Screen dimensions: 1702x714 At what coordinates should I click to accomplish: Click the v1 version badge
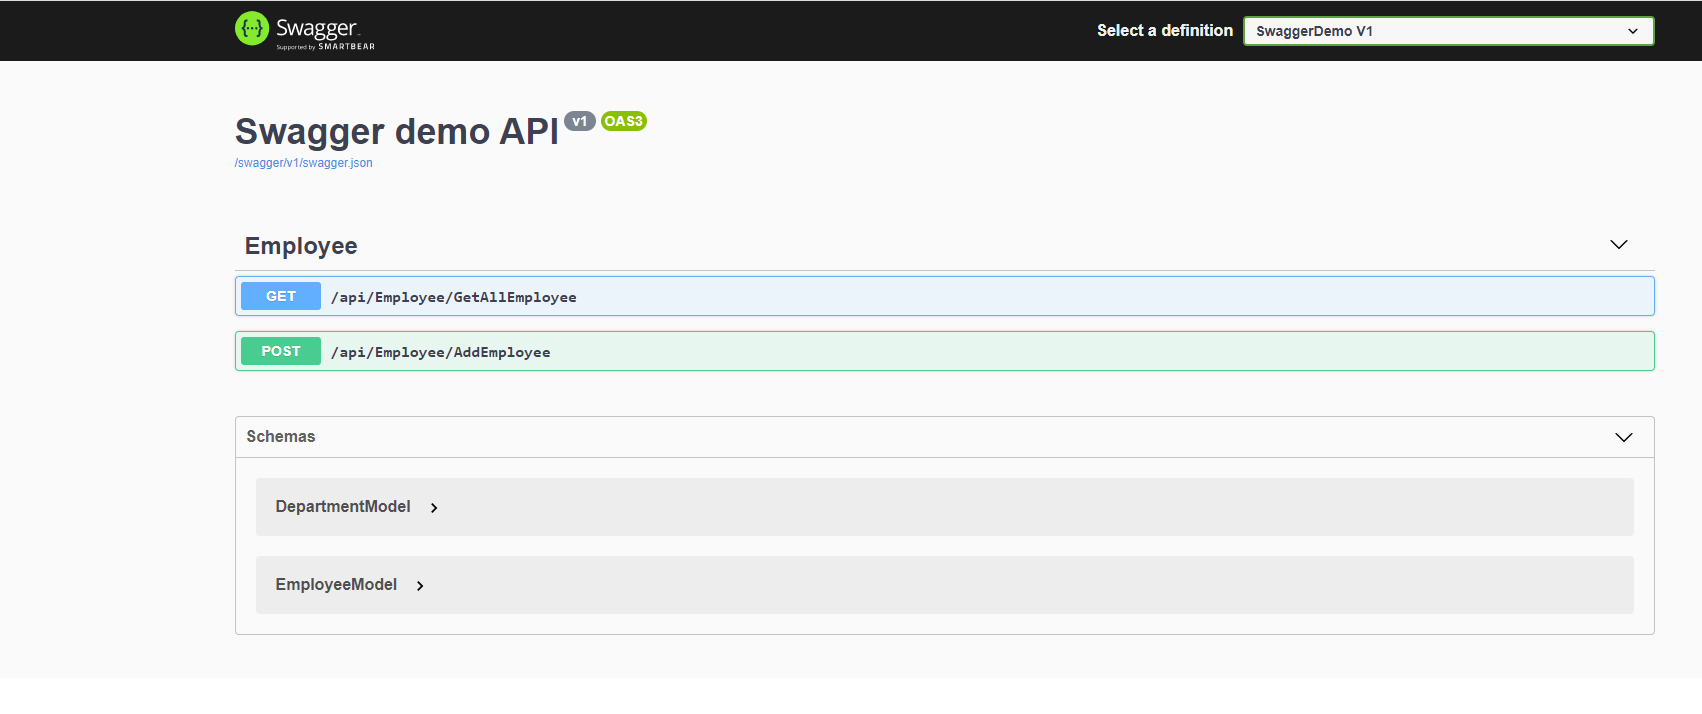(x=580, y=121)
